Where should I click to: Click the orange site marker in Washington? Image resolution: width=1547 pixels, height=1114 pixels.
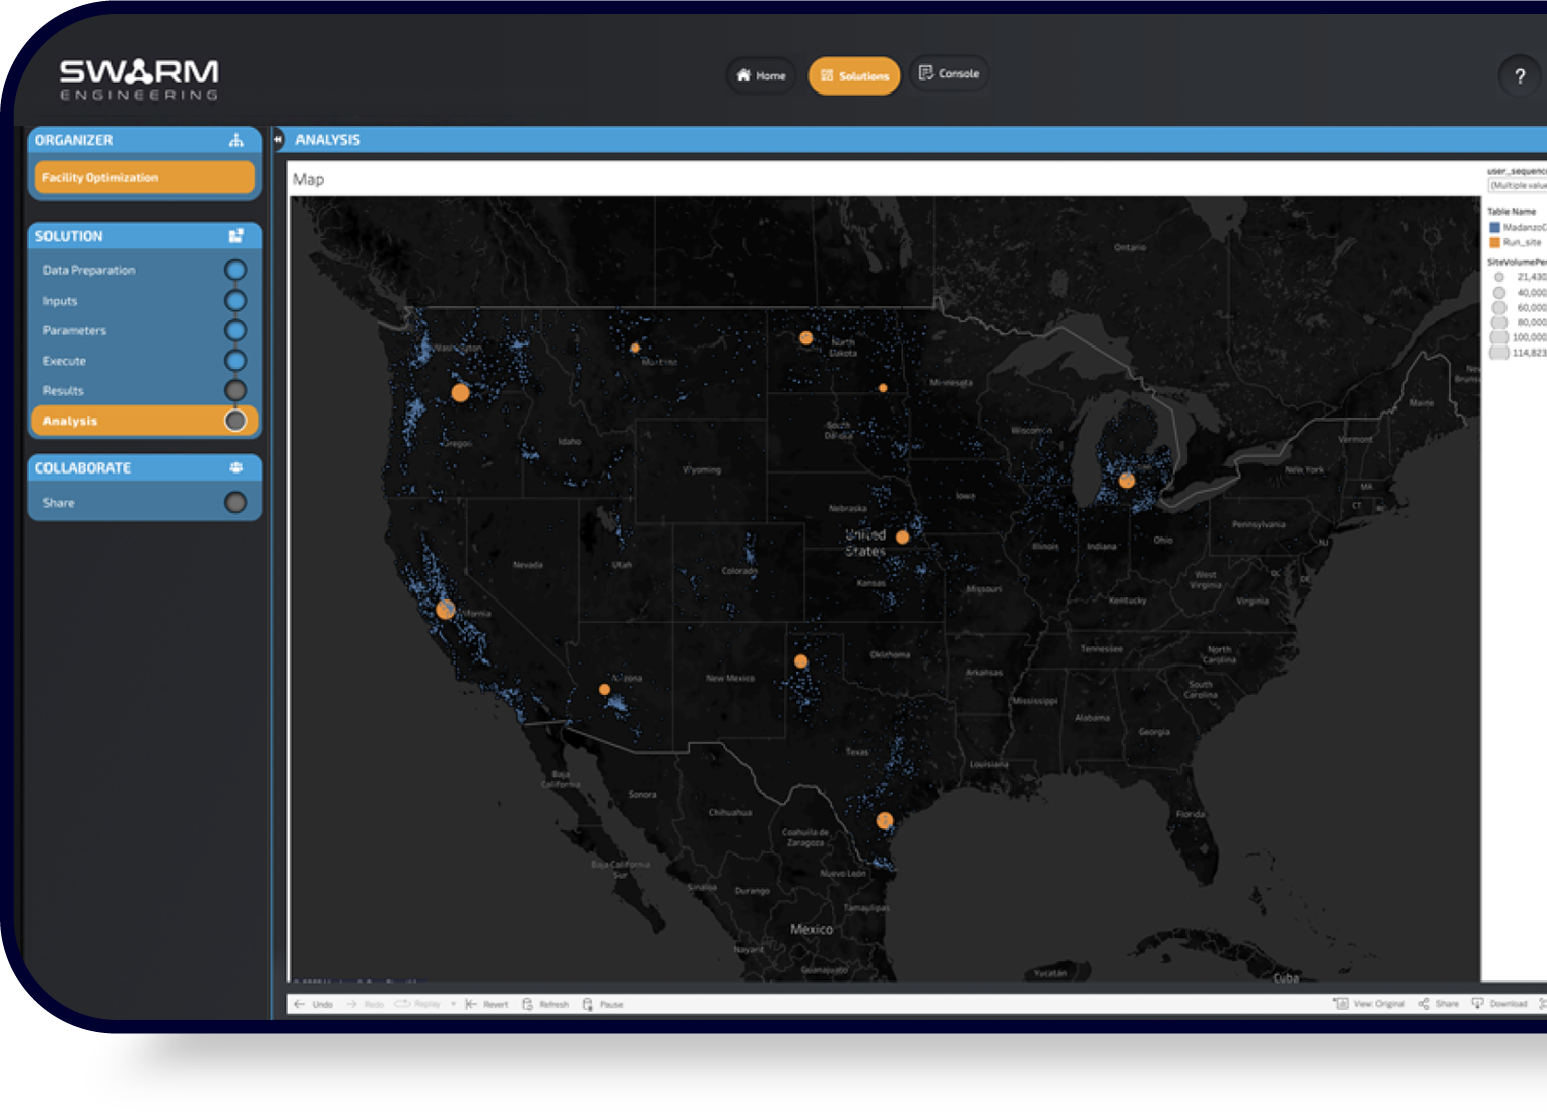click(460, 392)
